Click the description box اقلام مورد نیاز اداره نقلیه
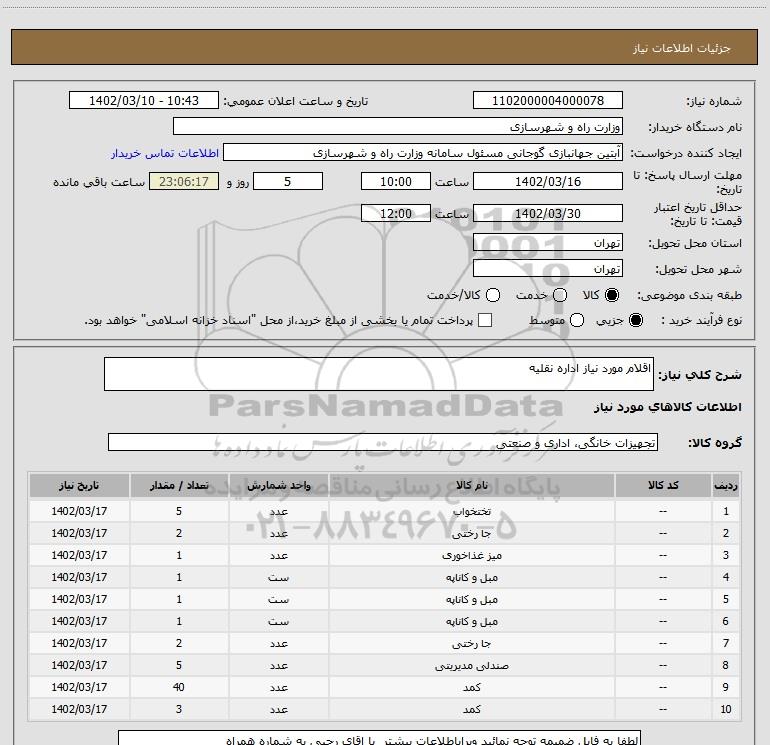The width and height of the screenshot is (770, 745). [x=379, y=374]
